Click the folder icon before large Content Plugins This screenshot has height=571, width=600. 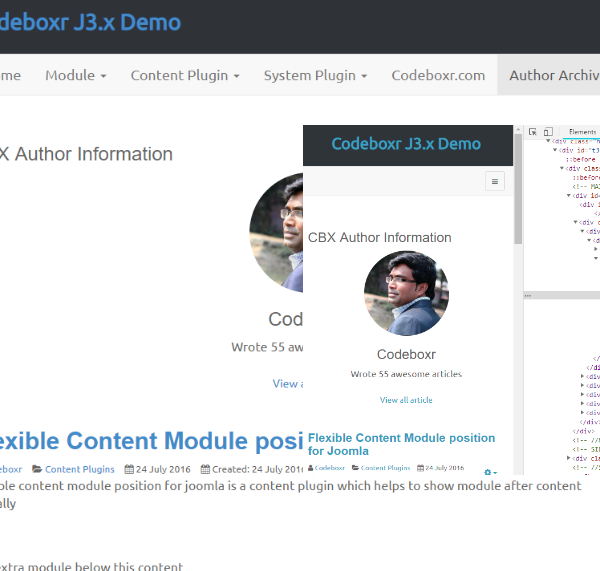37,469
